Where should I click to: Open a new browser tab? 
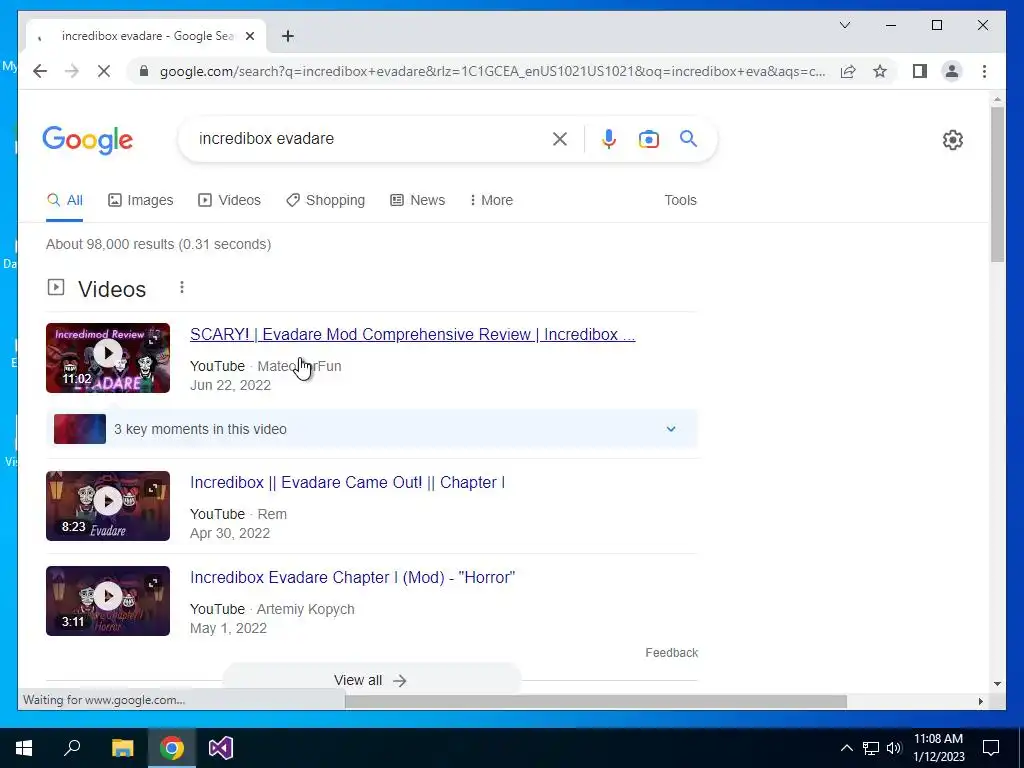tap(288, 36)
